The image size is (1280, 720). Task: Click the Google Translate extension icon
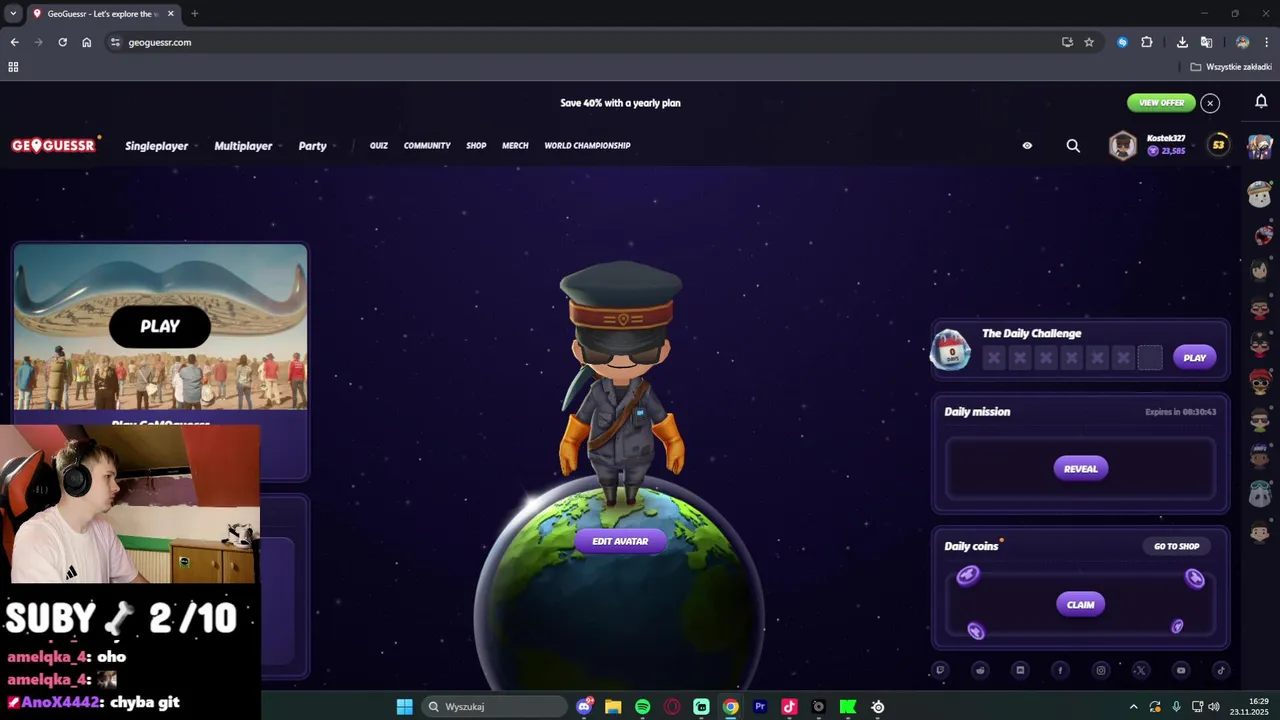point(1206,42)
